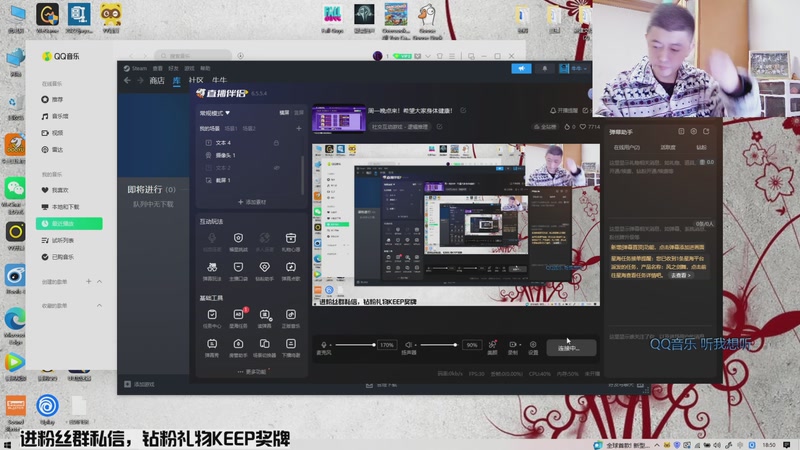Open 弹幕助手 panel settings icon
Image resolution: width=800 pixels, height=450 pixels.
coord(693,132)
